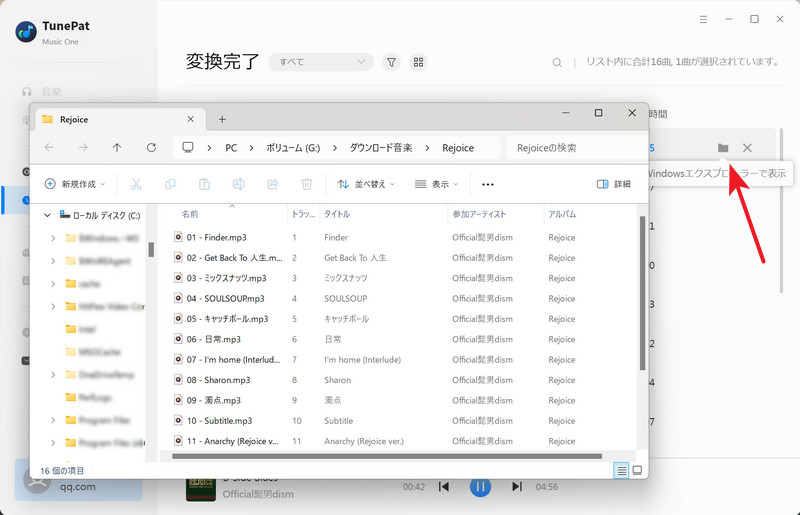Open the 並べ替え sort dropdown
Image resolution: width=800 pixels, height=515 pixels.
click(x=366, y=184)
